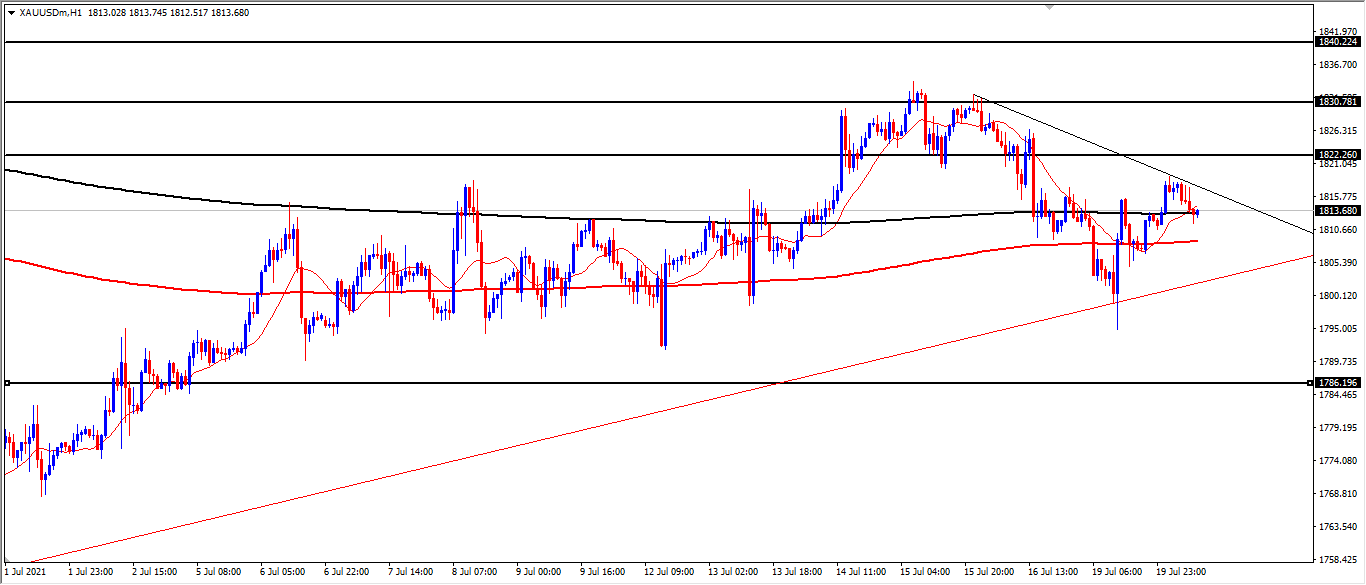Image resolution: width=1366 pixels, height=585 pixels.
Task: Click the 1784.465 price scale label
Action: [1339, 395]
